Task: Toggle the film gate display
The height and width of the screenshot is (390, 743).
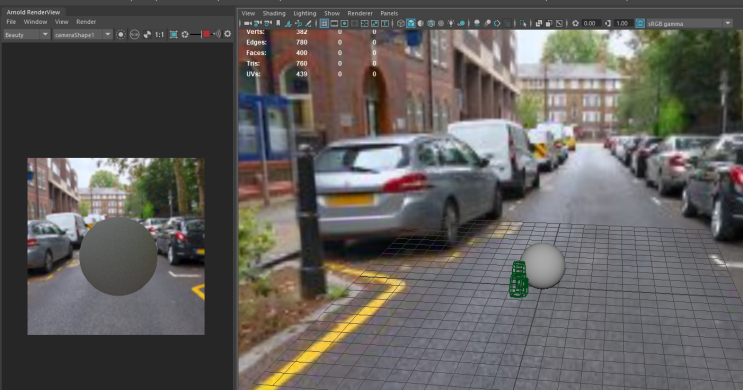Action: 334,23
